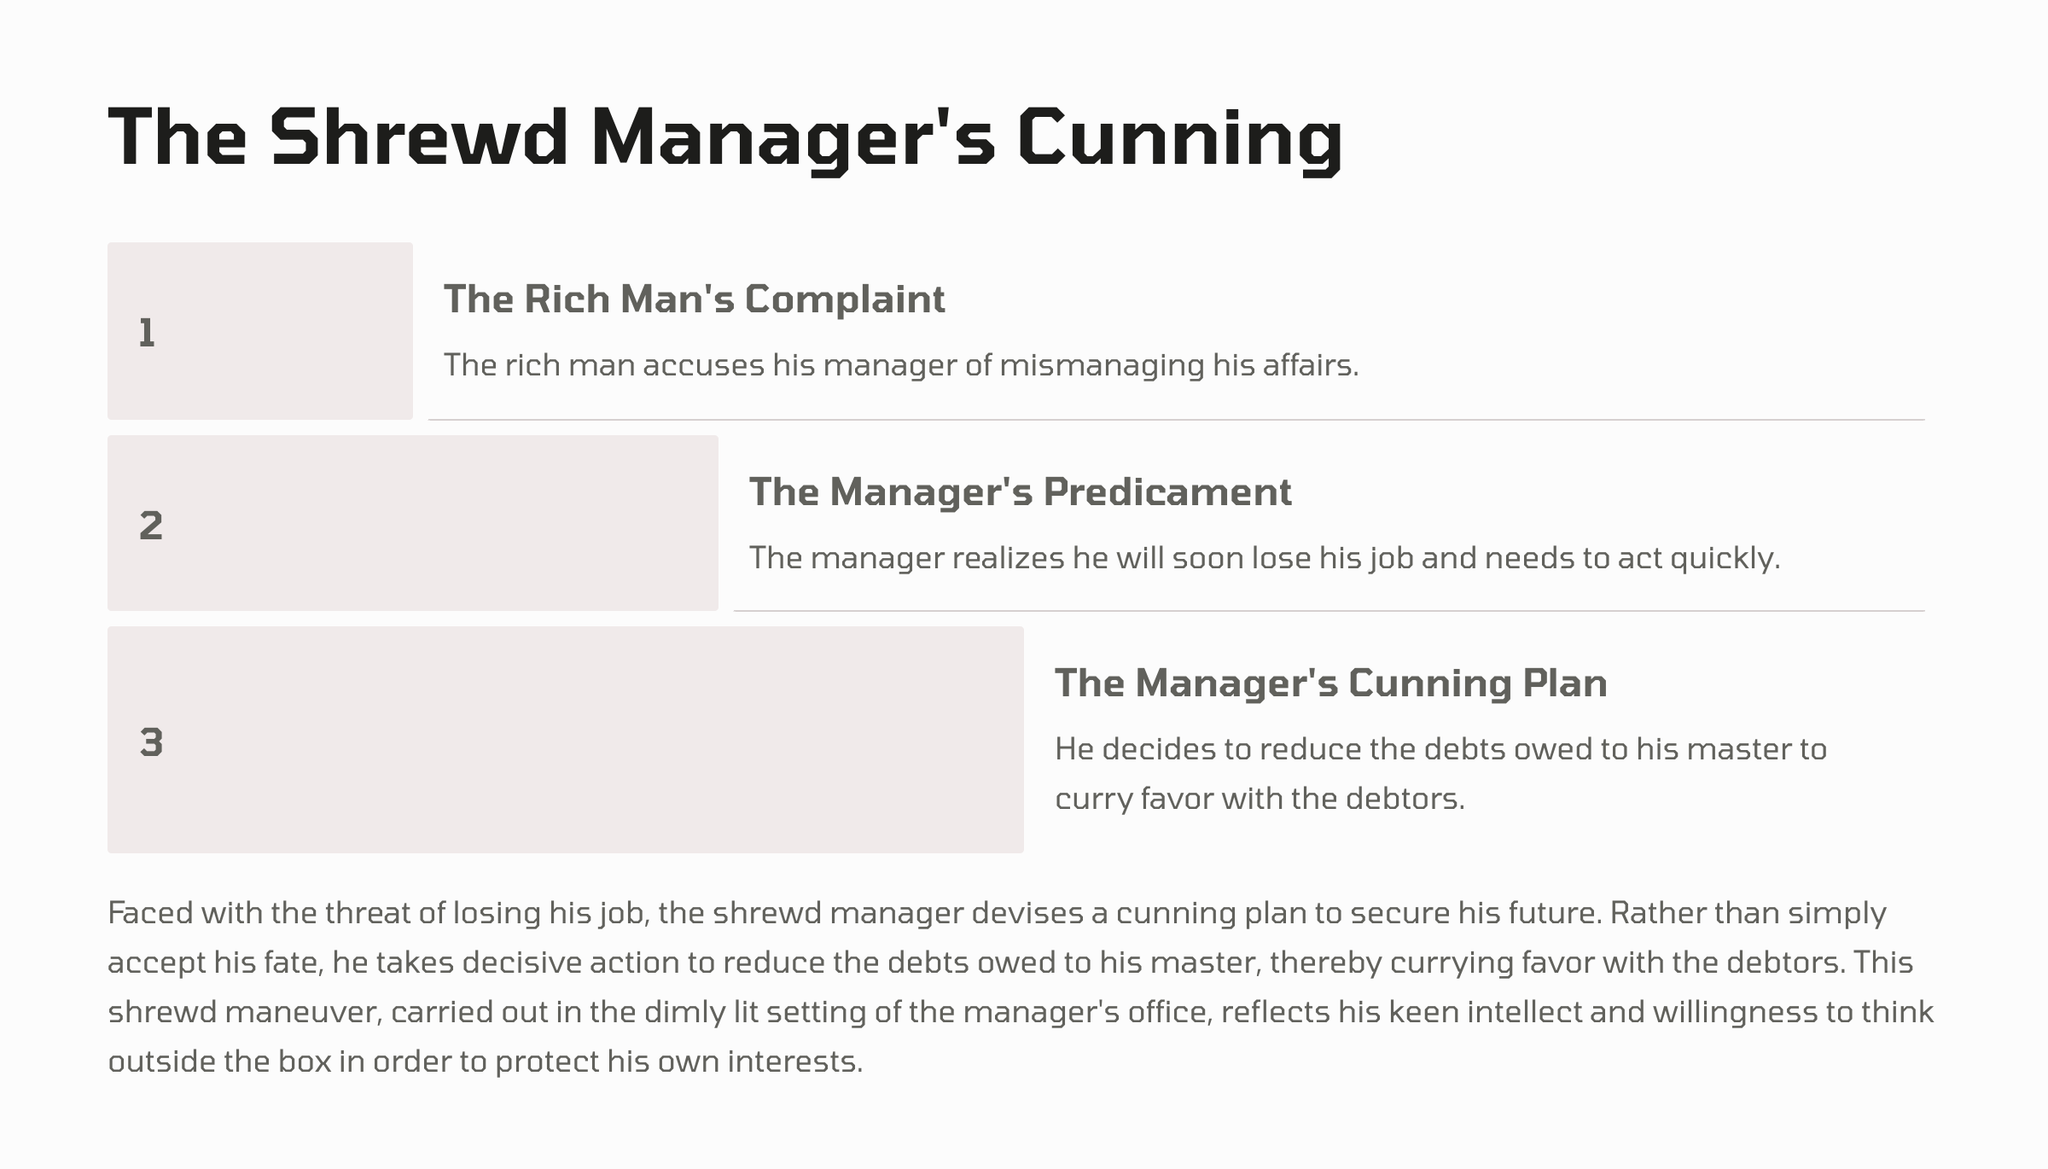
Task: Click the title 'The Shrewd Manager's Cunning'
Action: point(725,138)
